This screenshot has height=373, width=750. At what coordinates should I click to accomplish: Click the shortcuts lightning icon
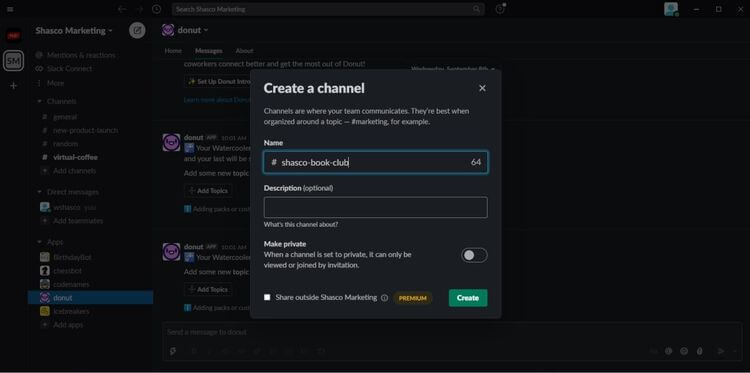(x=173, y=351)
